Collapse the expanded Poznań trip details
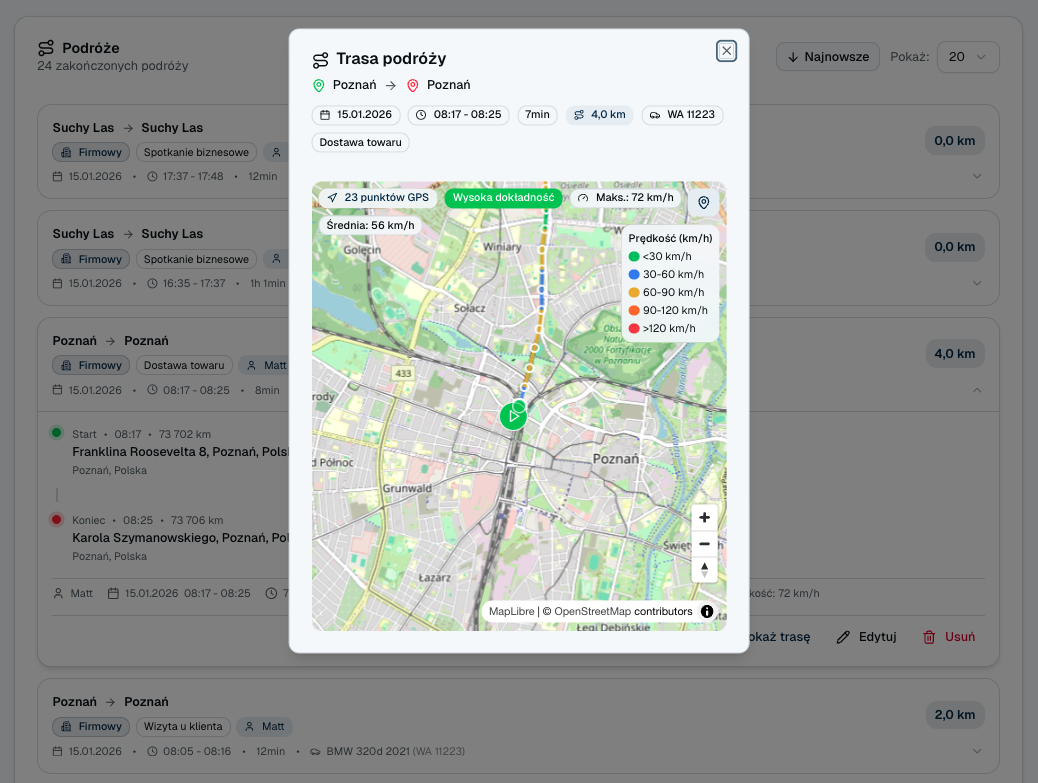Image resolution: width=1038 pixels, height=783 pixels. (x=977, y=389)
